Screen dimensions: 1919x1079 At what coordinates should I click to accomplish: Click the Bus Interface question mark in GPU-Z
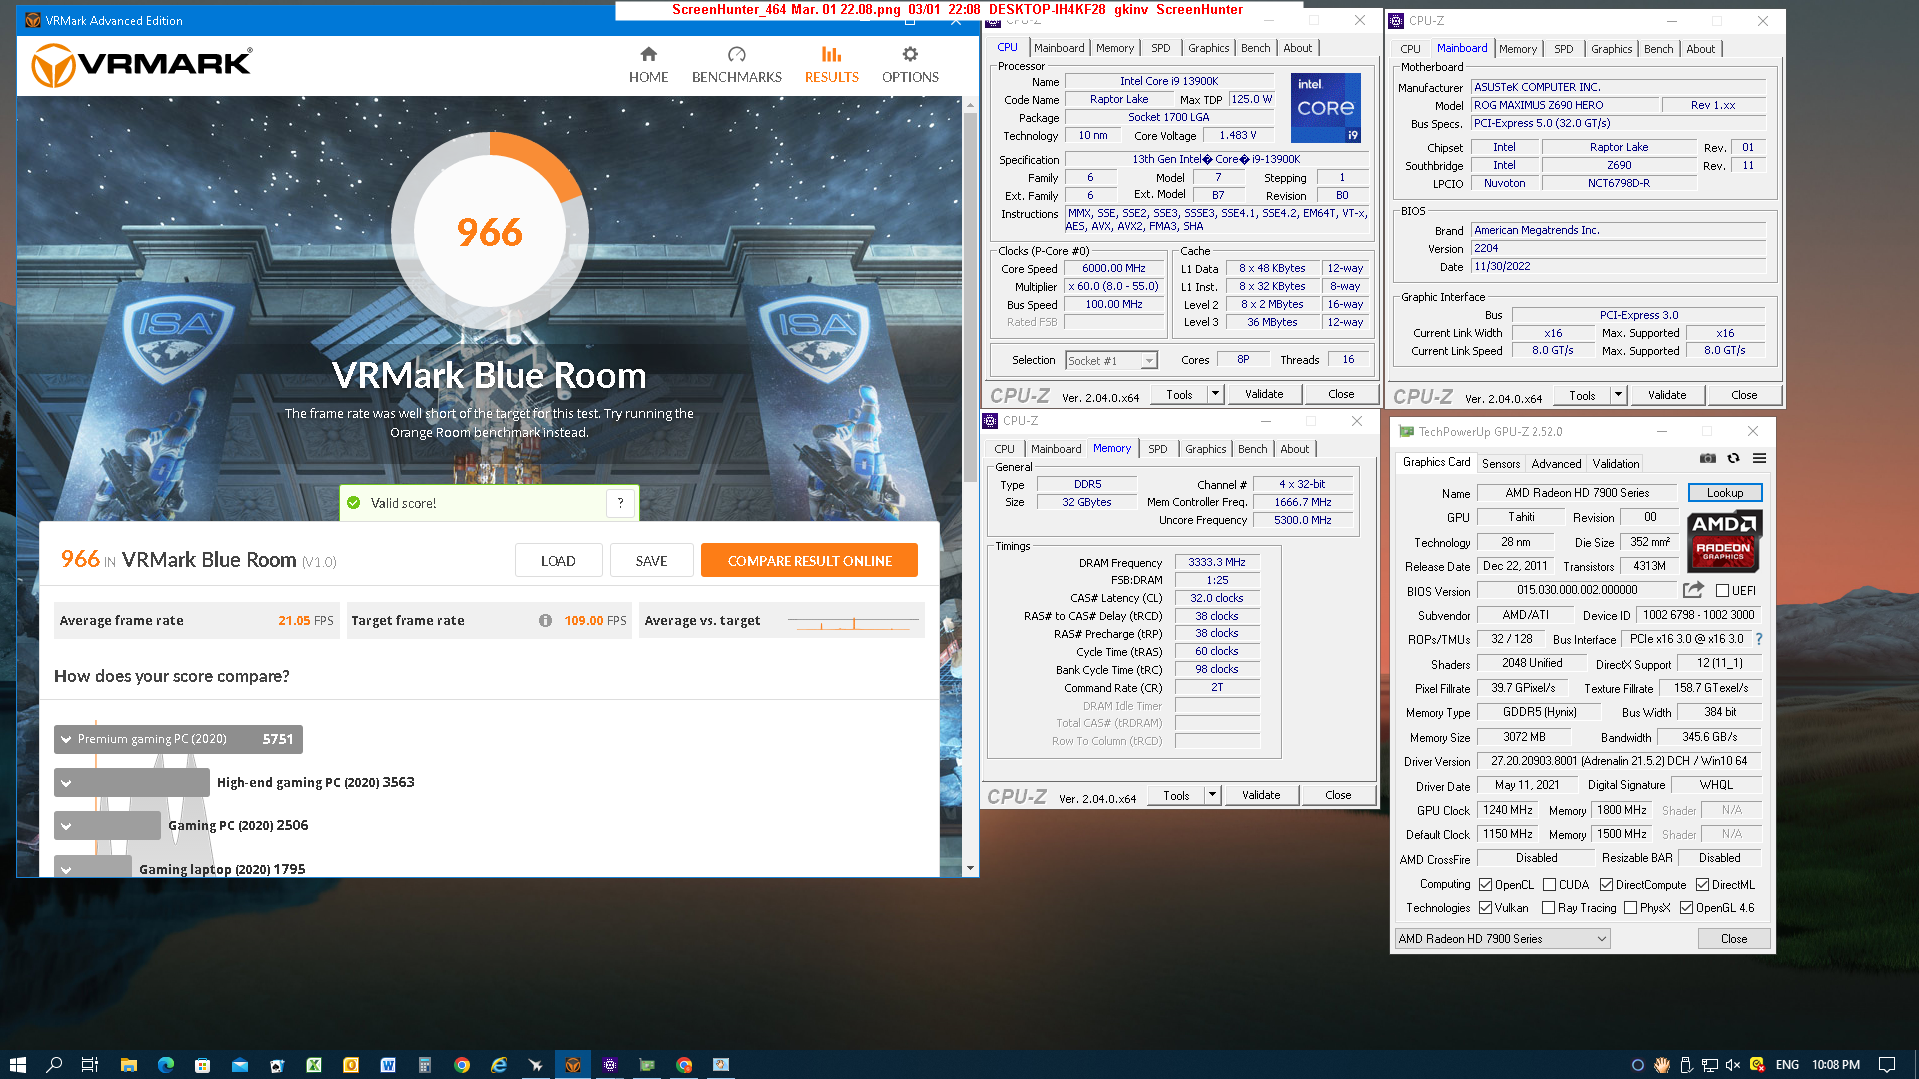[x=1759, y=639]
